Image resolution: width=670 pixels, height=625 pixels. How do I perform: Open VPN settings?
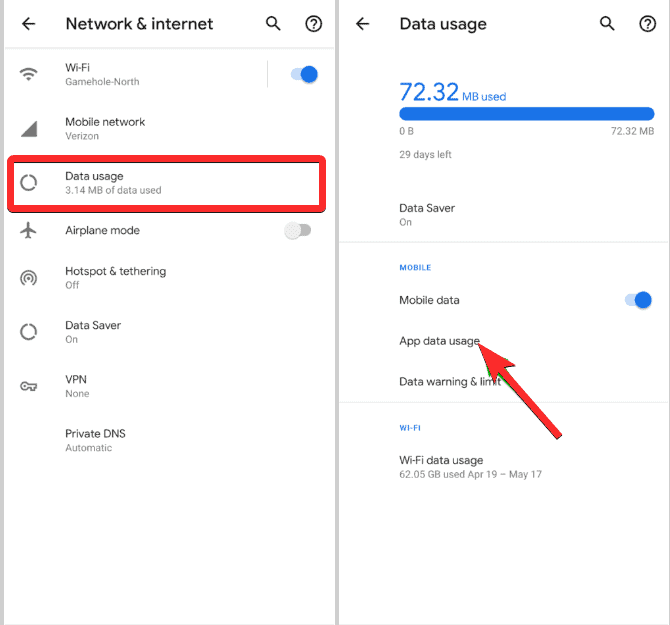tap(169, 386)
